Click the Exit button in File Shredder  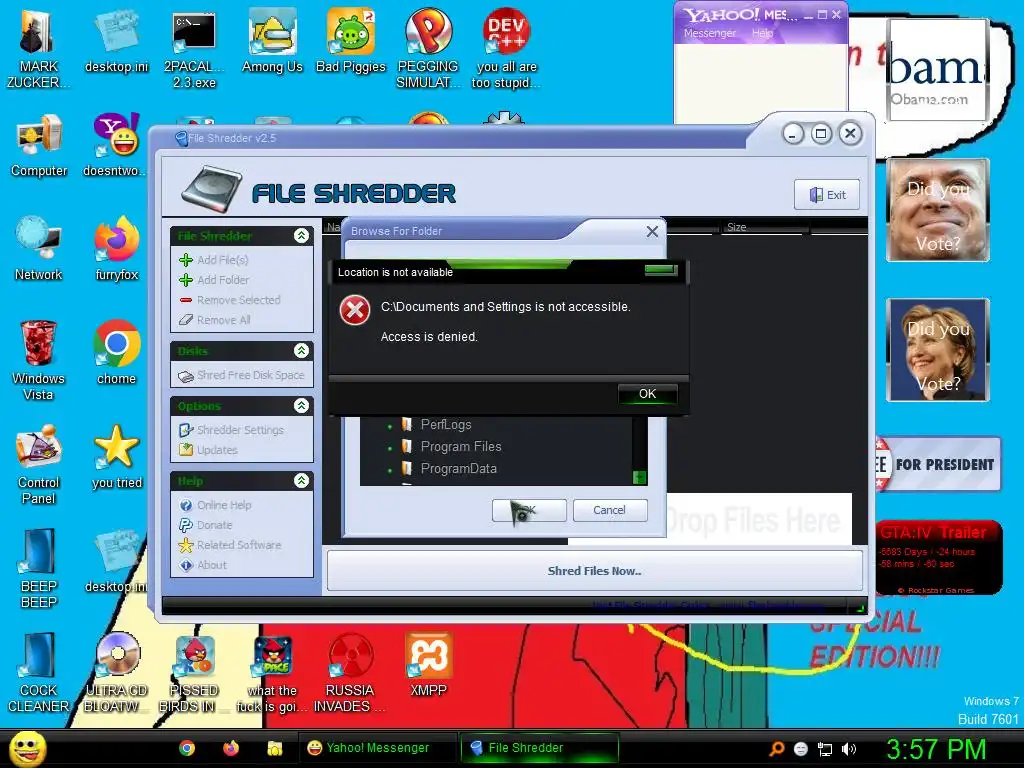(x=827, y=195)
